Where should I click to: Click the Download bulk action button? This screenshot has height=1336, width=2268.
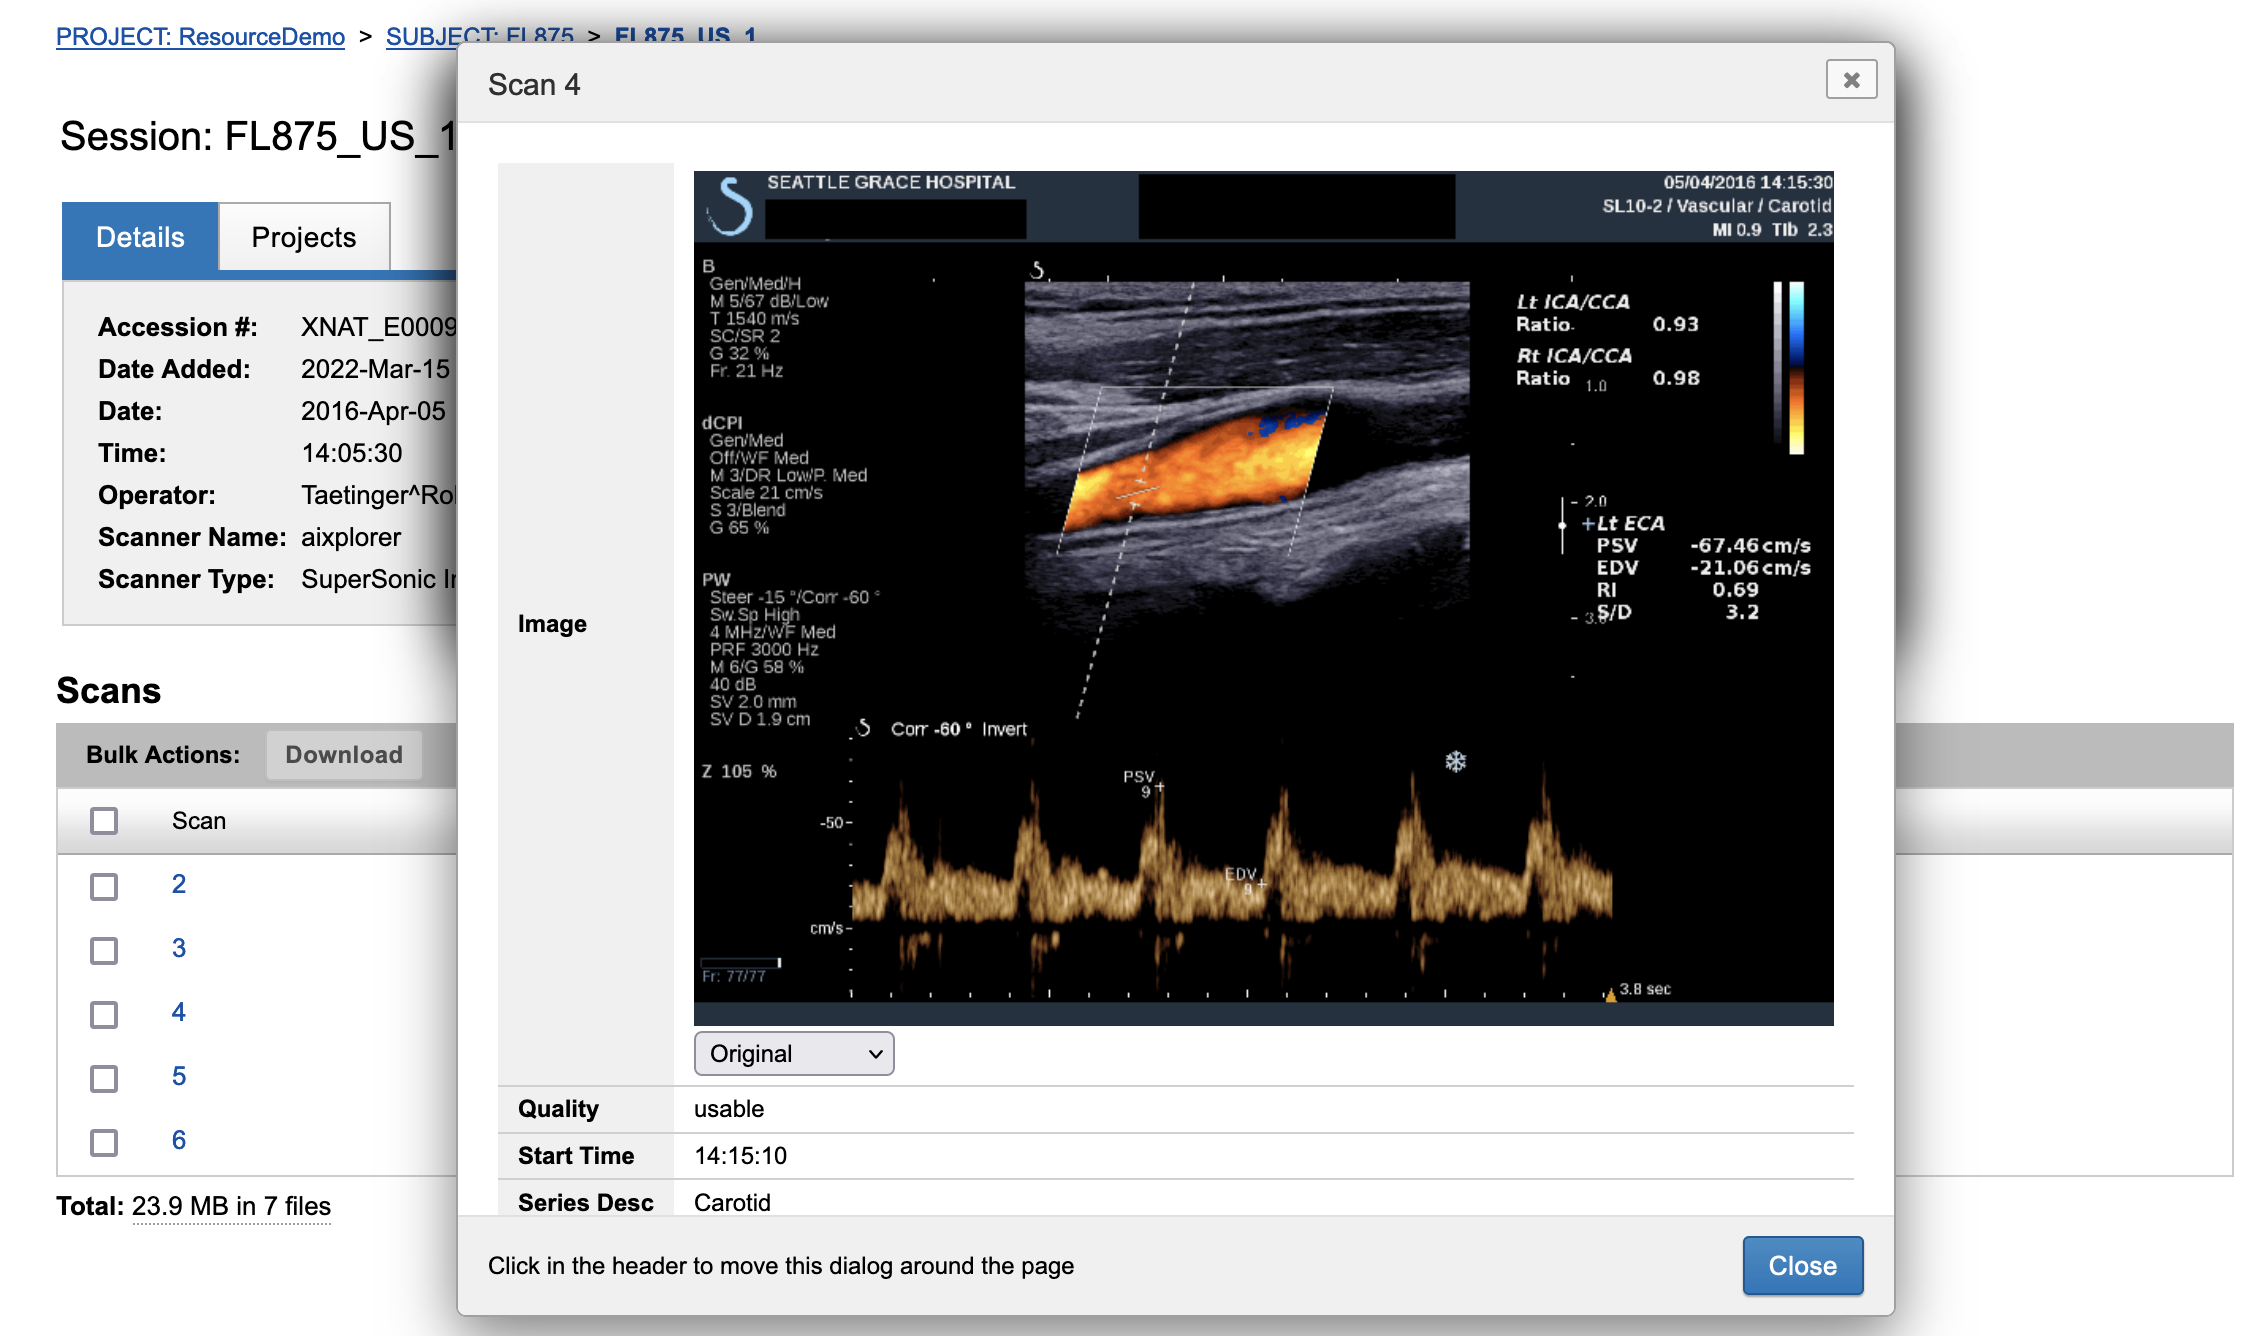(344, 755)
